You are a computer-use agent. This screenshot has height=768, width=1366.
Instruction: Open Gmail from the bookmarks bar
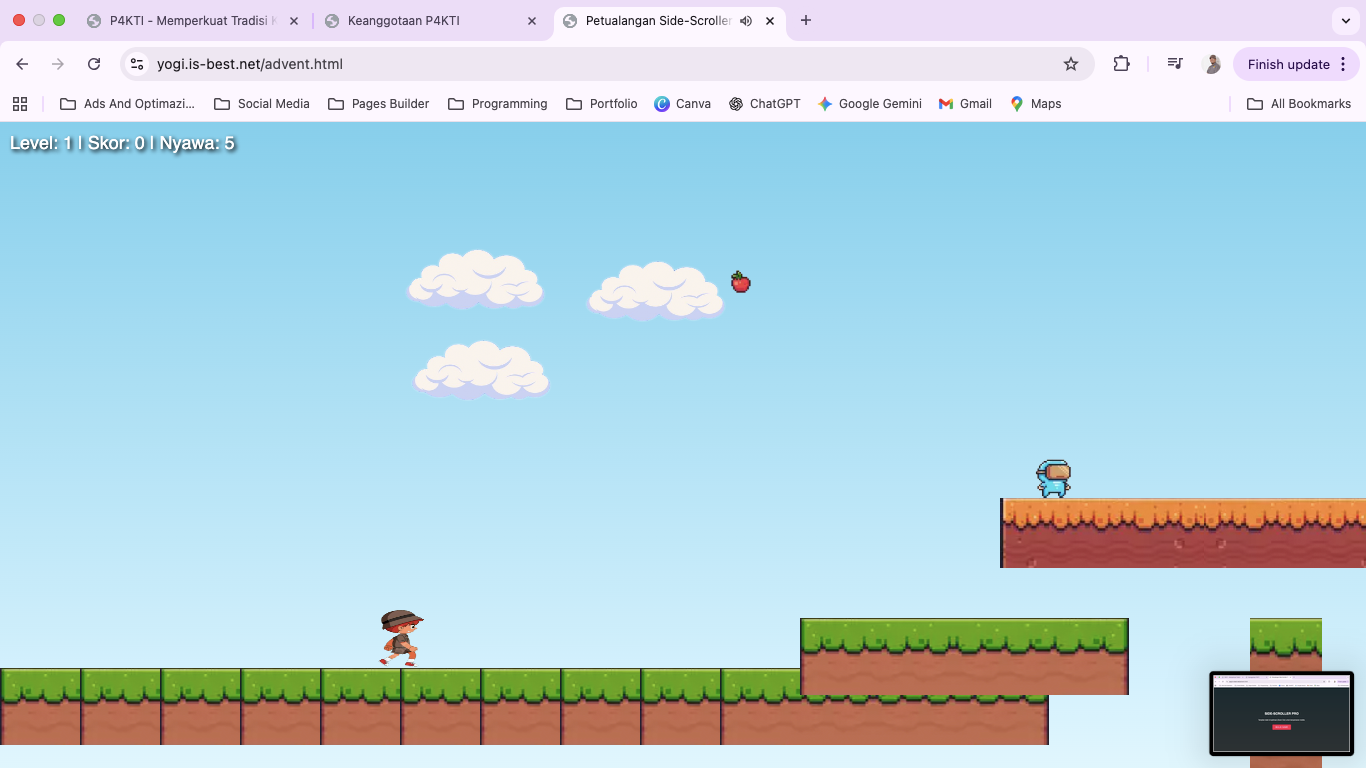click(963, 103)
